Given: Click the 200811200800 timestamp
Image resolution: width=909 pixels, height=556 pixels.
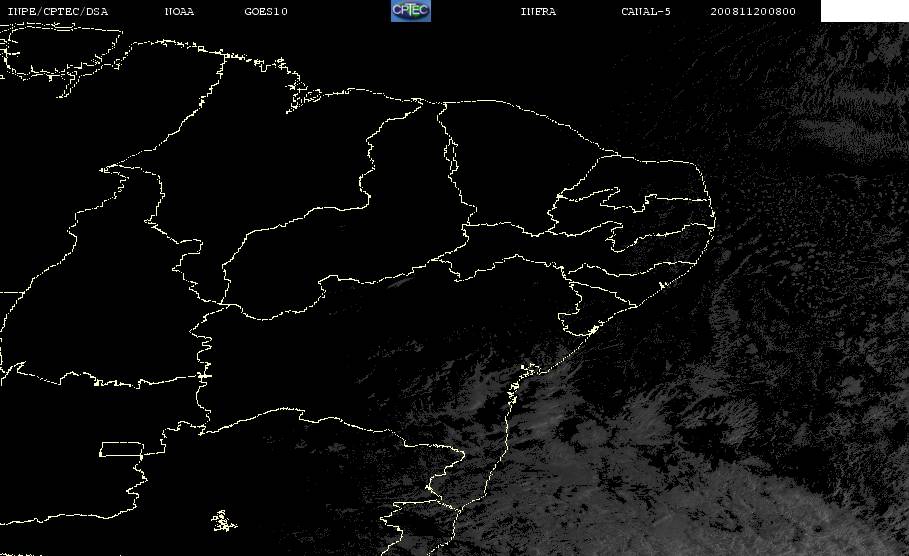Looking at the screenshot, I should pos(753,12).
